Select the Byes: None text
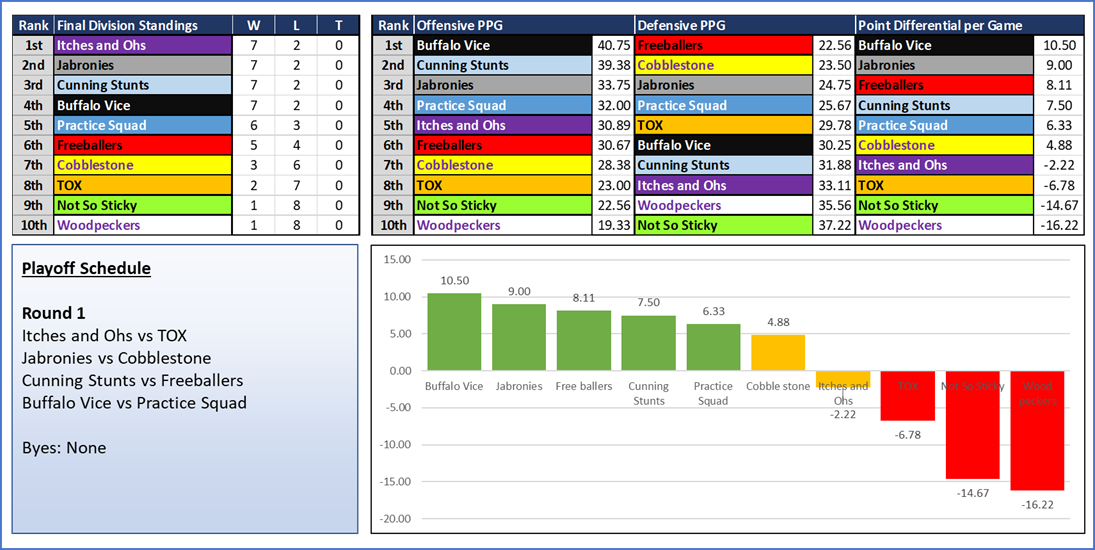This screenshot has width=1095, height=550. pyautogui.click(x=64, y=448)
